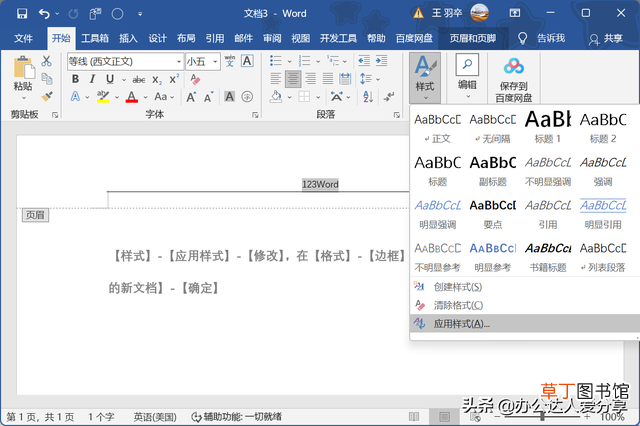The height and width of the screenshot is (426, 640).
Task: Increase the paragraph indent
Action: 381,61
